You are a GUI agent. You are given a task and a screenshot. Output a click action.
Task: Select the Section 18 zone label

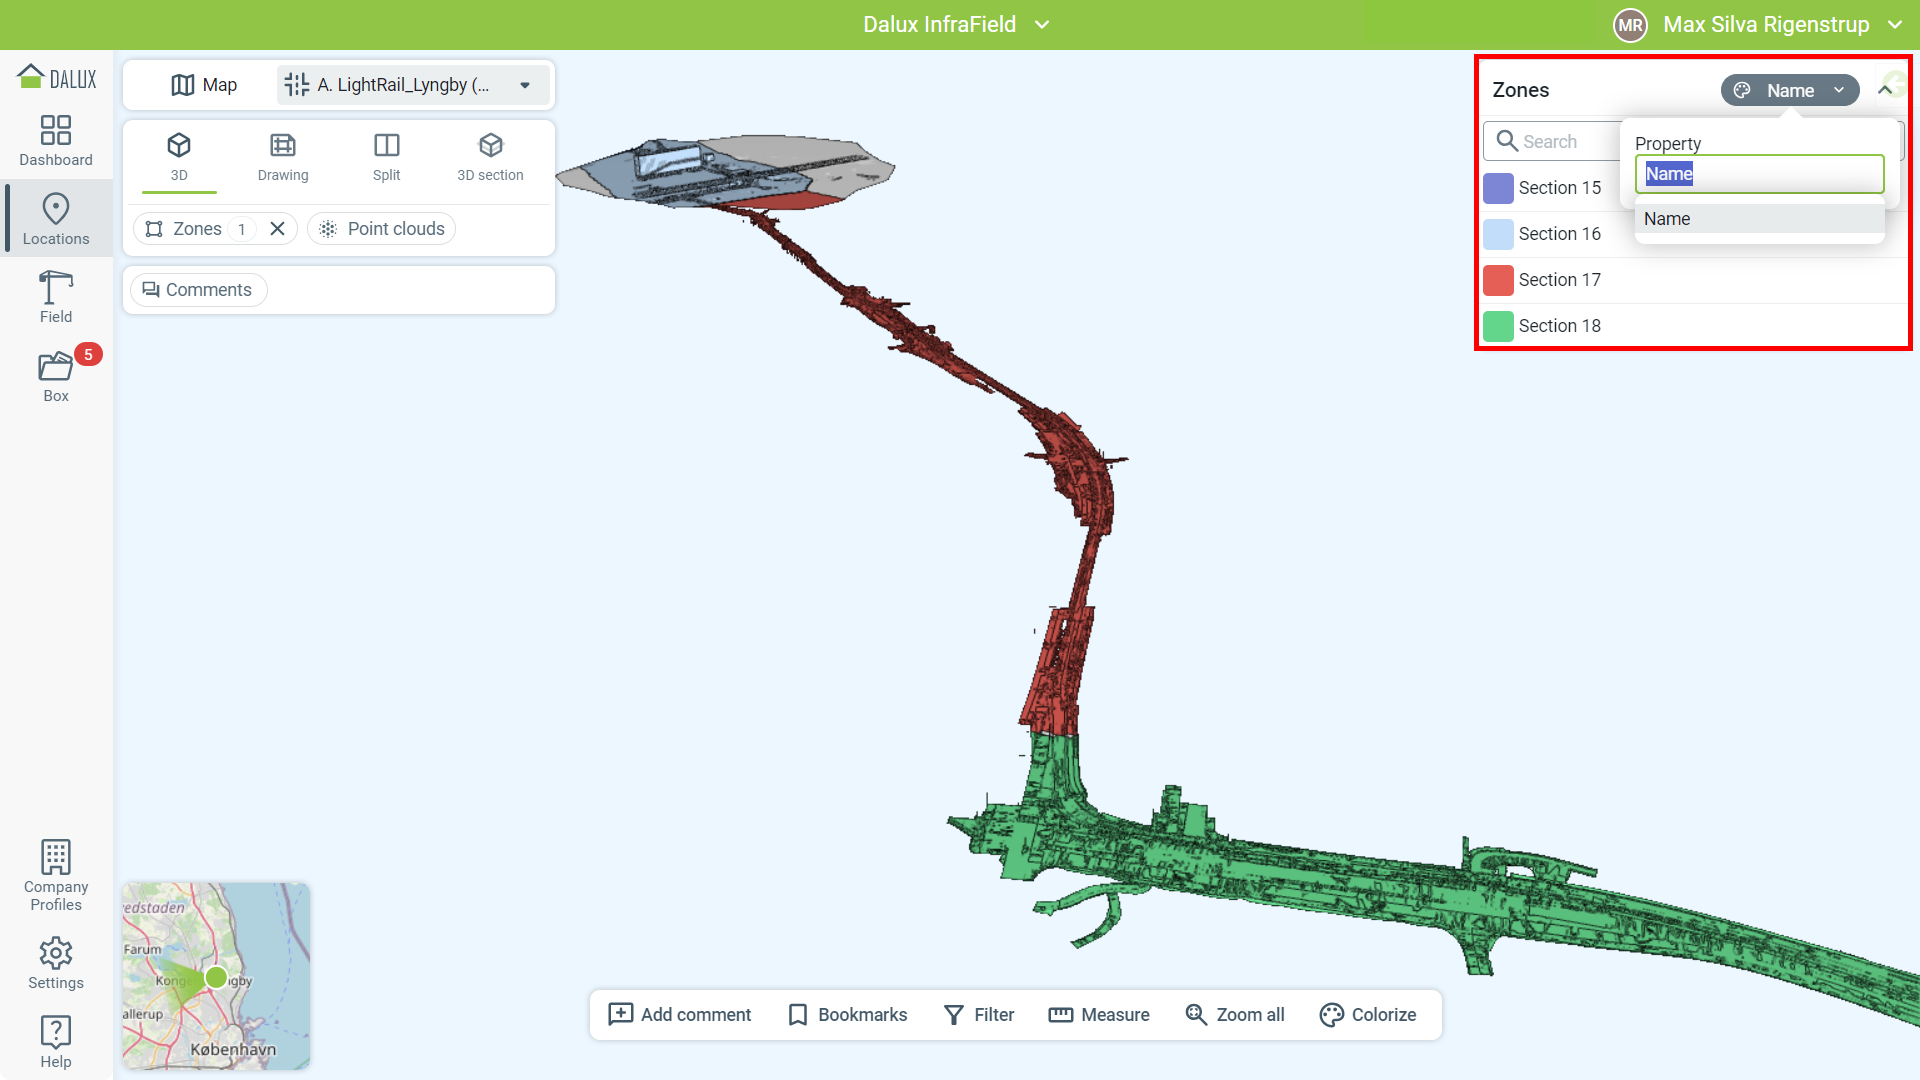tap(1560, 326)
